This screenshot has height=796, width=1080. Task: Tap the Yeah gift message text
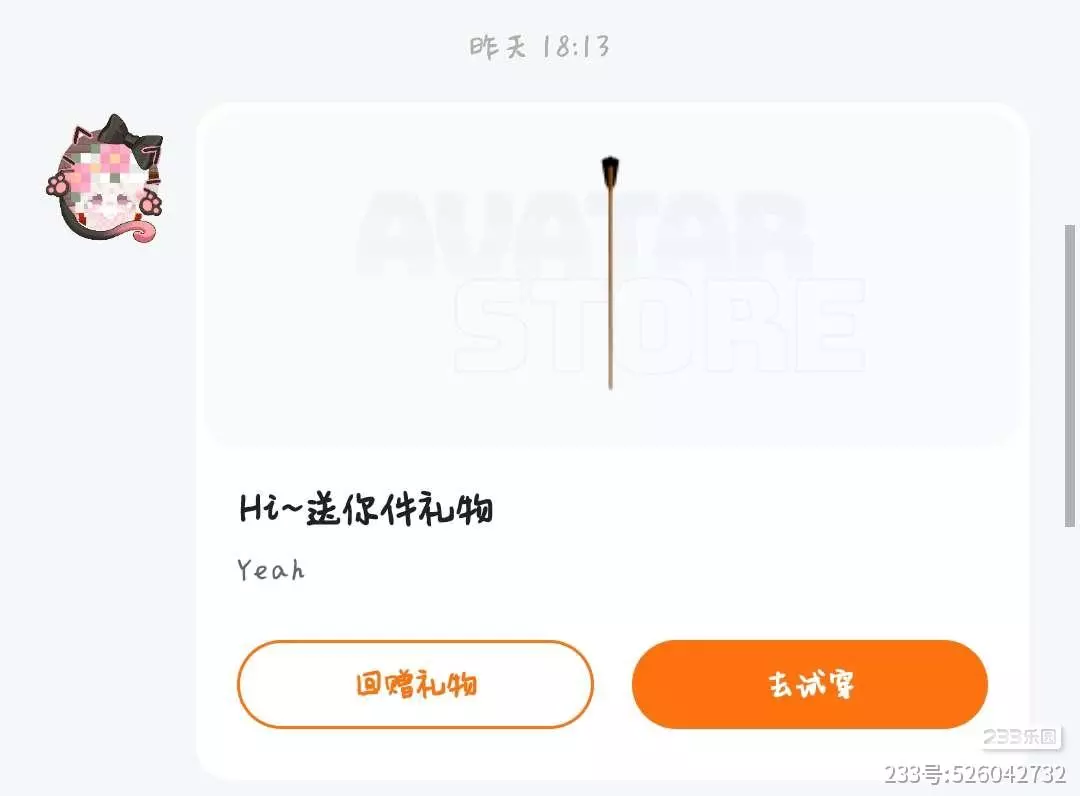pos(271,570)
